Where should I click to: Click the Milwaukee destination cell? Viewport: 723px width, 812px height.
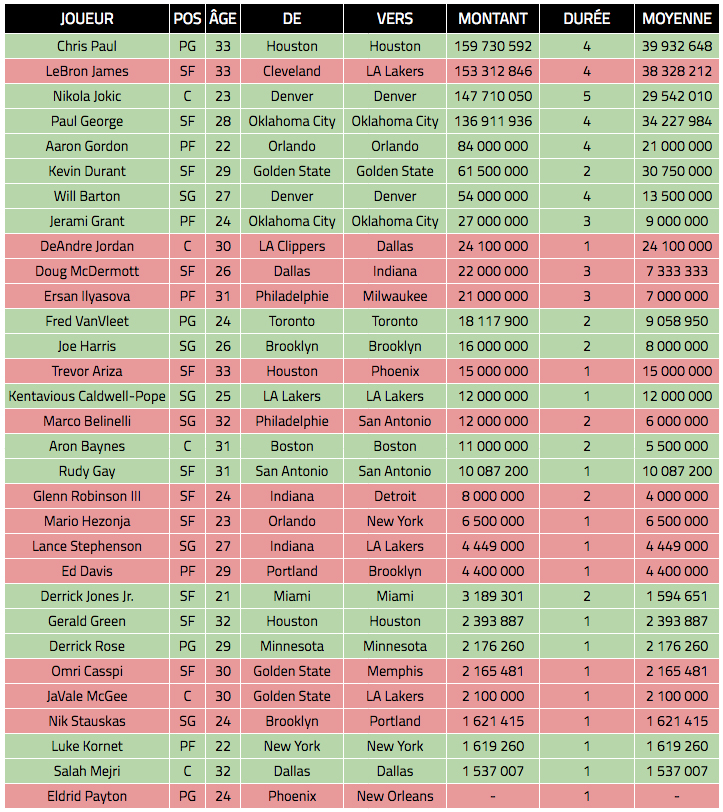(x=395, y=296)
